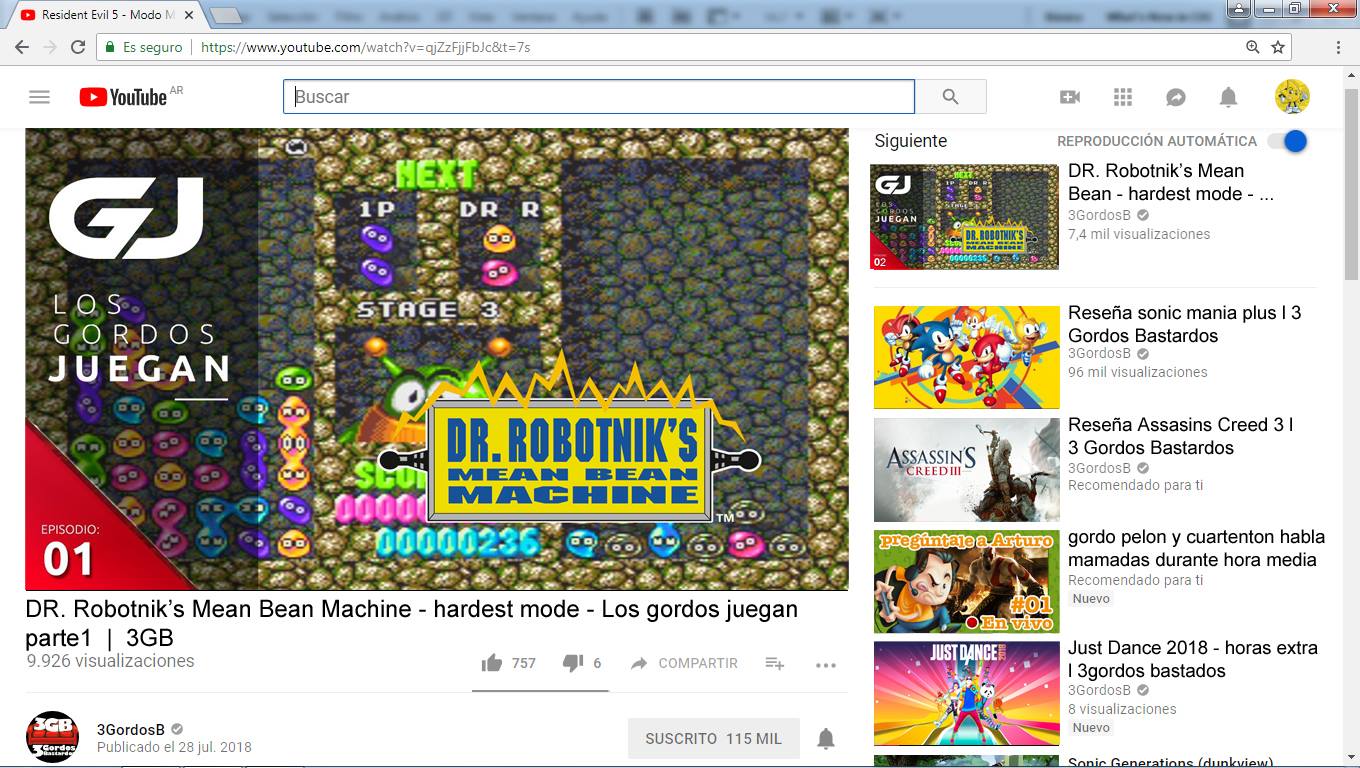Open the messages share bubble icon
The image size is (1360, 768).
click(x=1176, y=97)
